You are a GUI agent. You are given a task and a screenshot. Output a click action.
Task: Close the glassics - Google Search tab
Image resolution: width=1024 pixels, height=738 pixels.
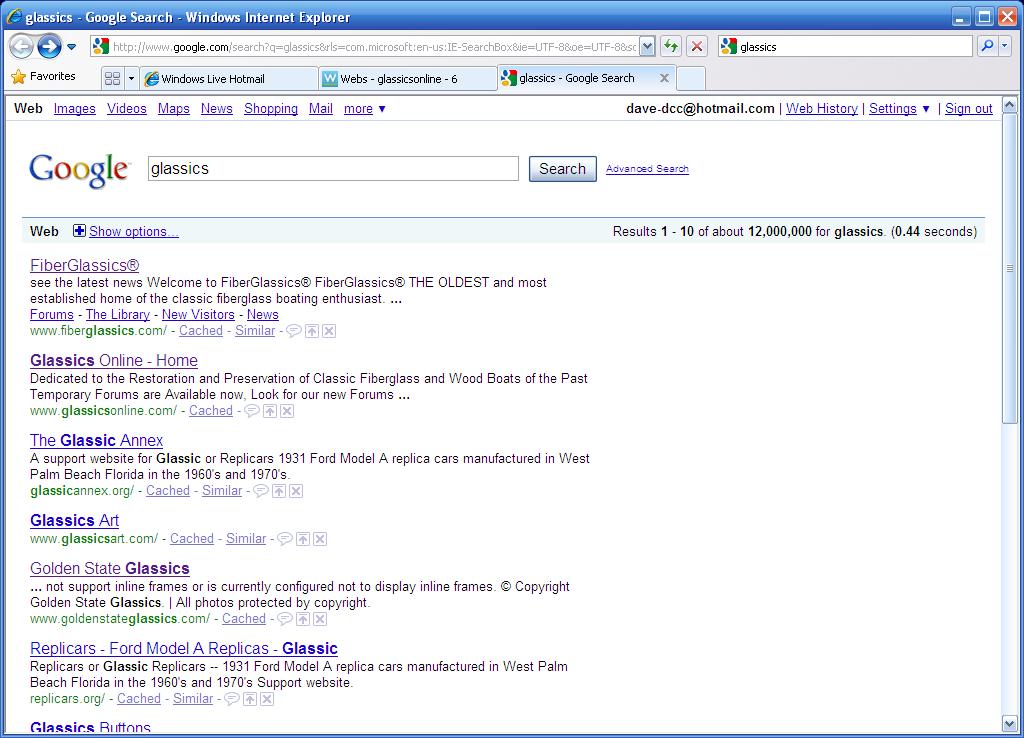click(664, 78)
